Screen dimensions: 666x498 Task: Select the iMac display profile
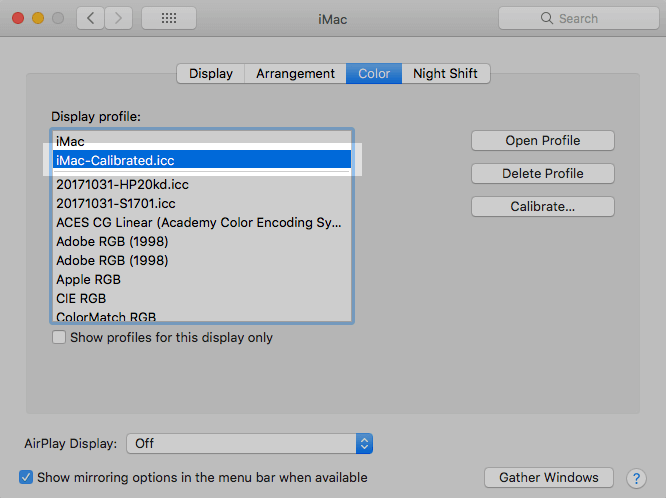pyautogui.click(x=202, y=141)
